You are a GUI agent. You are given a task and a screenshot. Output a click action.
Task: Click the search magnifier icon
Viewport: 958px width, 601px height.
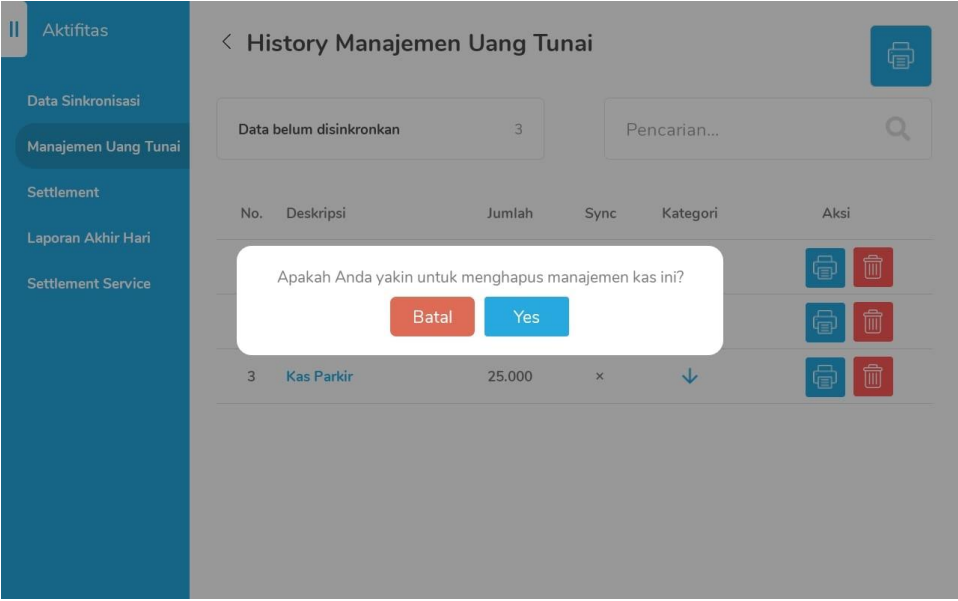coord(898,129)
